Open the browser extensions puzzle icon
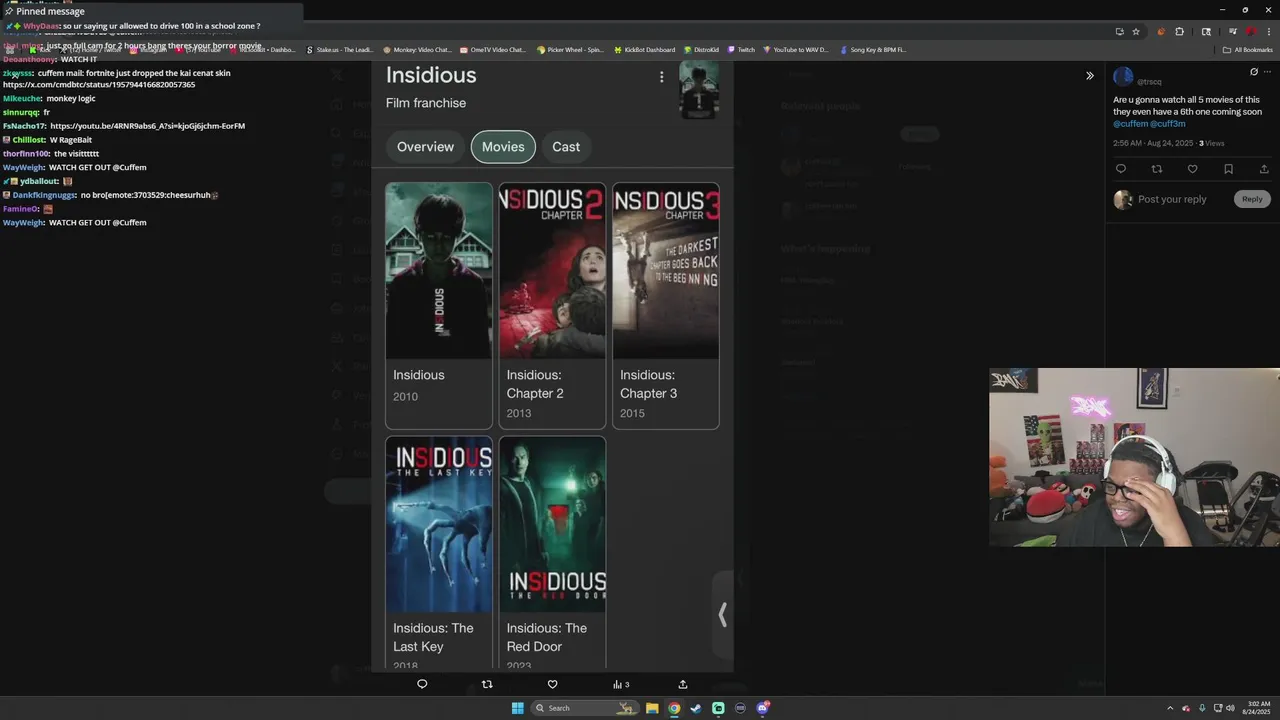 click(x=1179, y=31)
